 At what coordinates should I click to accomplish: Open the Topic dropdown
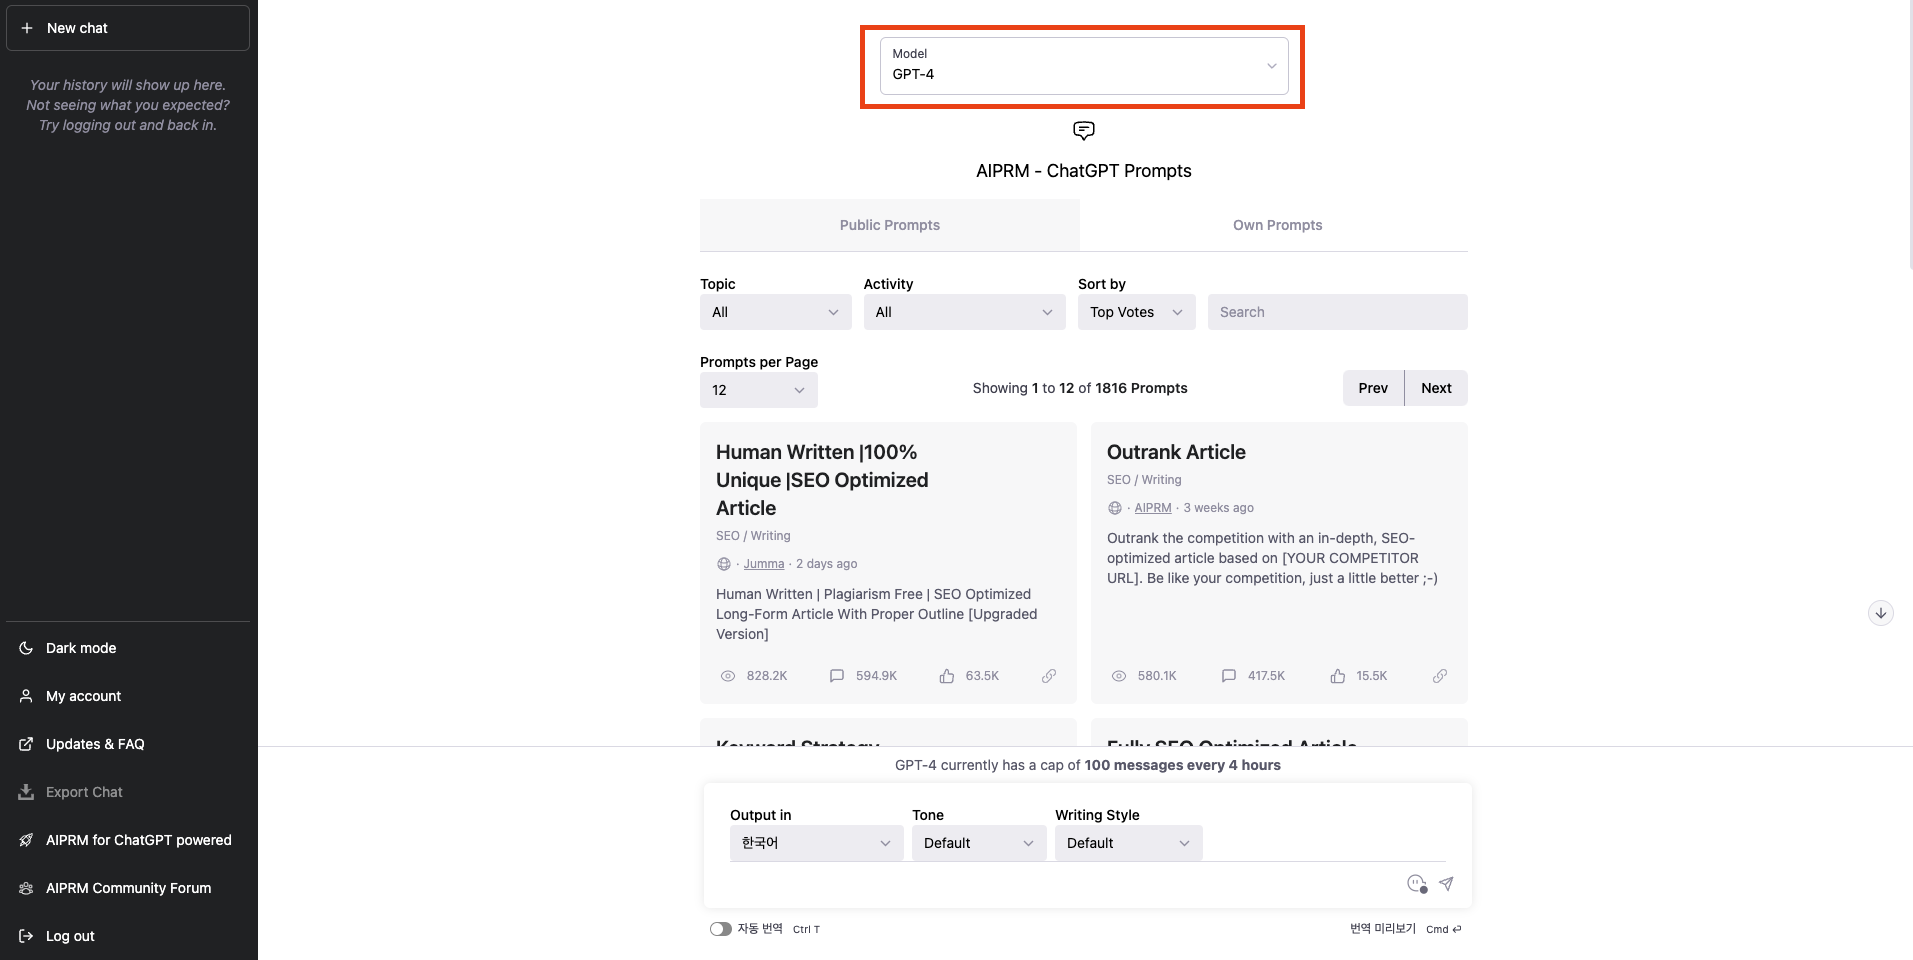(775, 312)
